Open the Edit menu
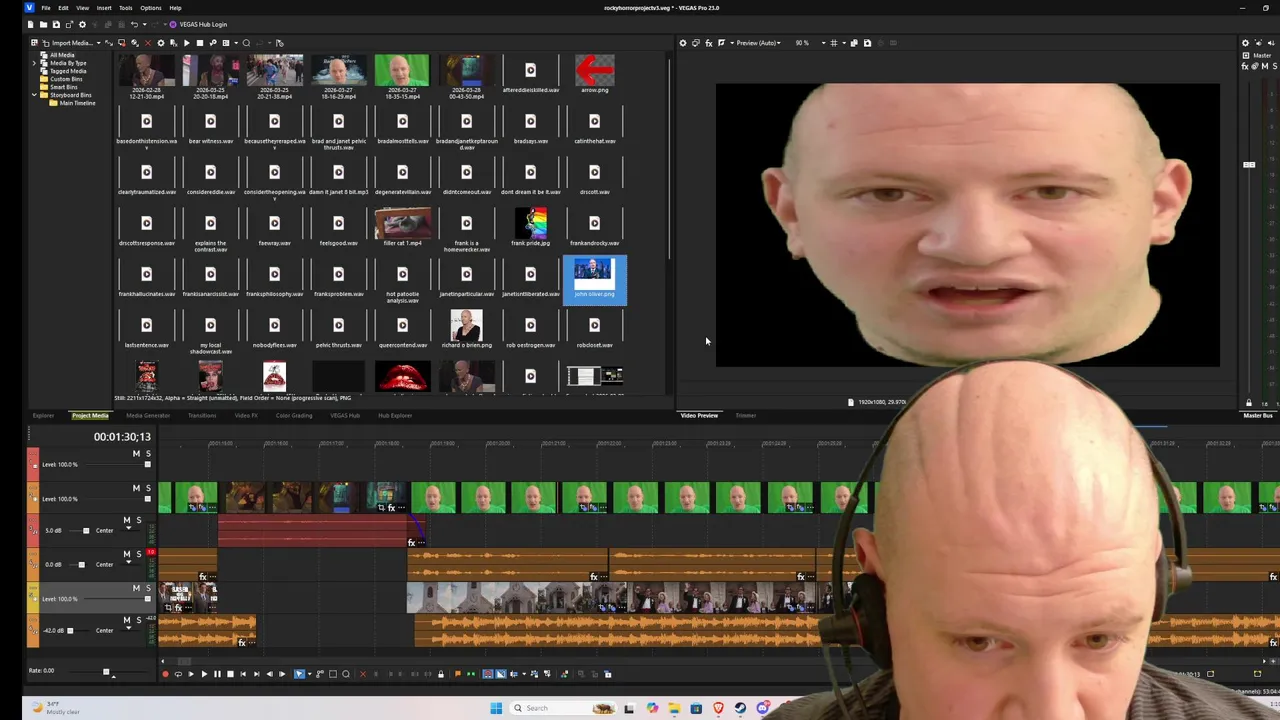 pos(63,8)
